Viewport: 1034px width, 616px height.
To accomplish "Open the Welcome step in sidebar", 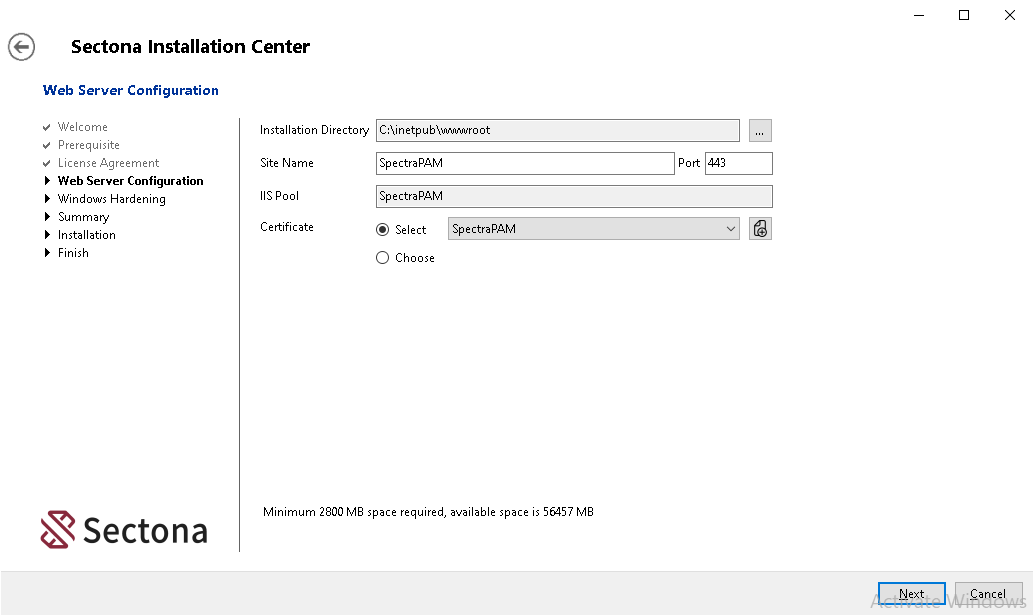I will point(82,127).
